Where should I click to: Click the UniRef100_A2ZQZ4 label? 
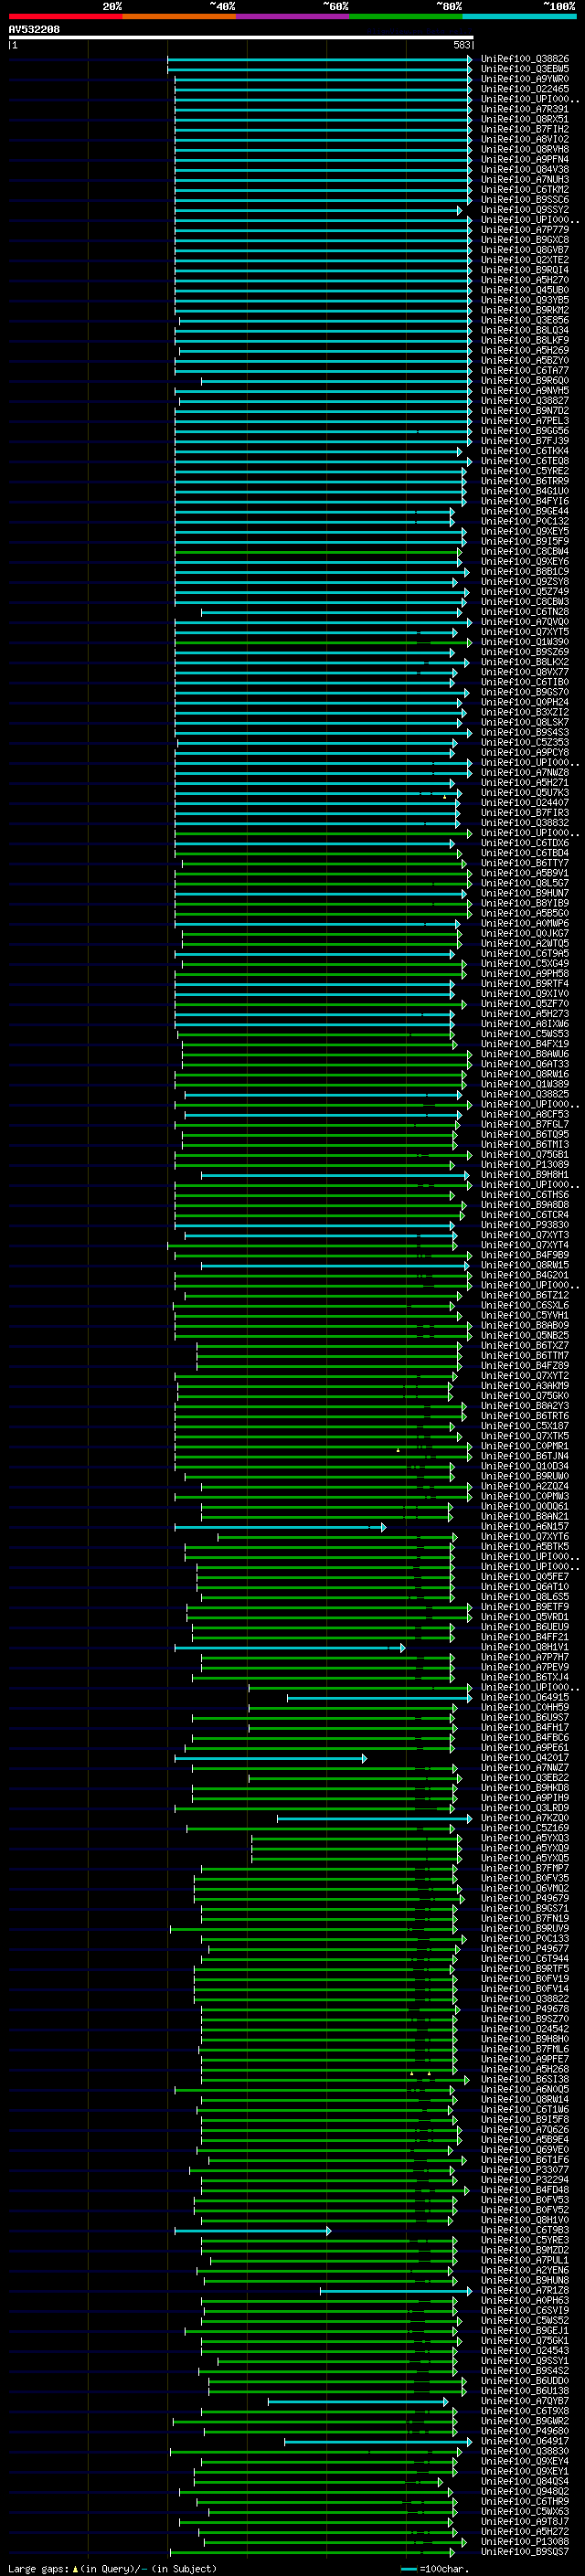(x=525, y=1486)
